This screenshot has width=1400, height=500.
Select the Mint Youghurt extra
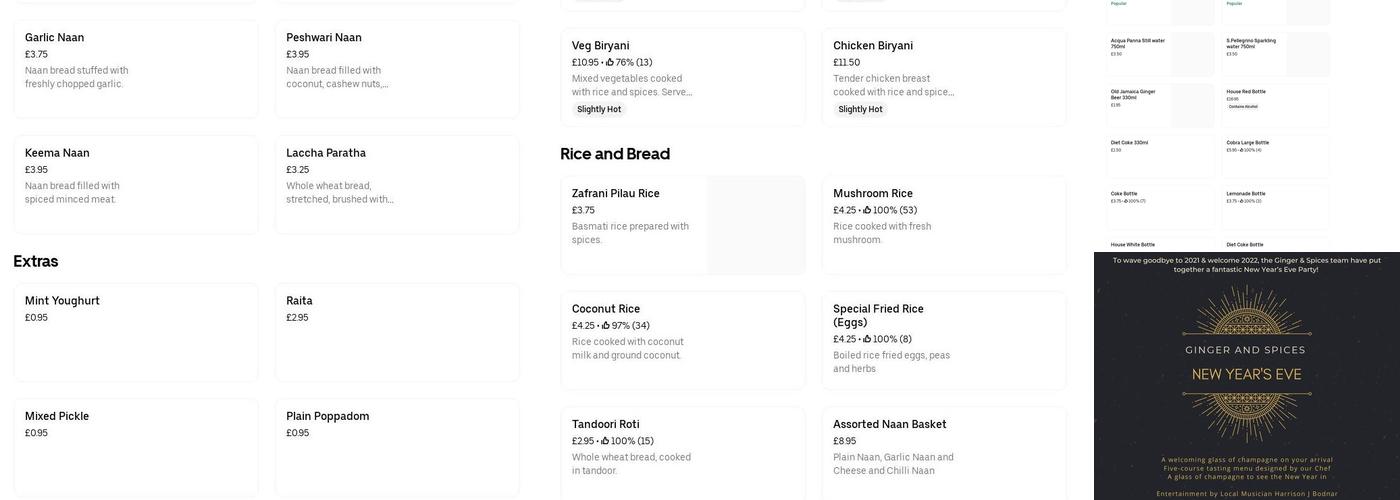135,332
